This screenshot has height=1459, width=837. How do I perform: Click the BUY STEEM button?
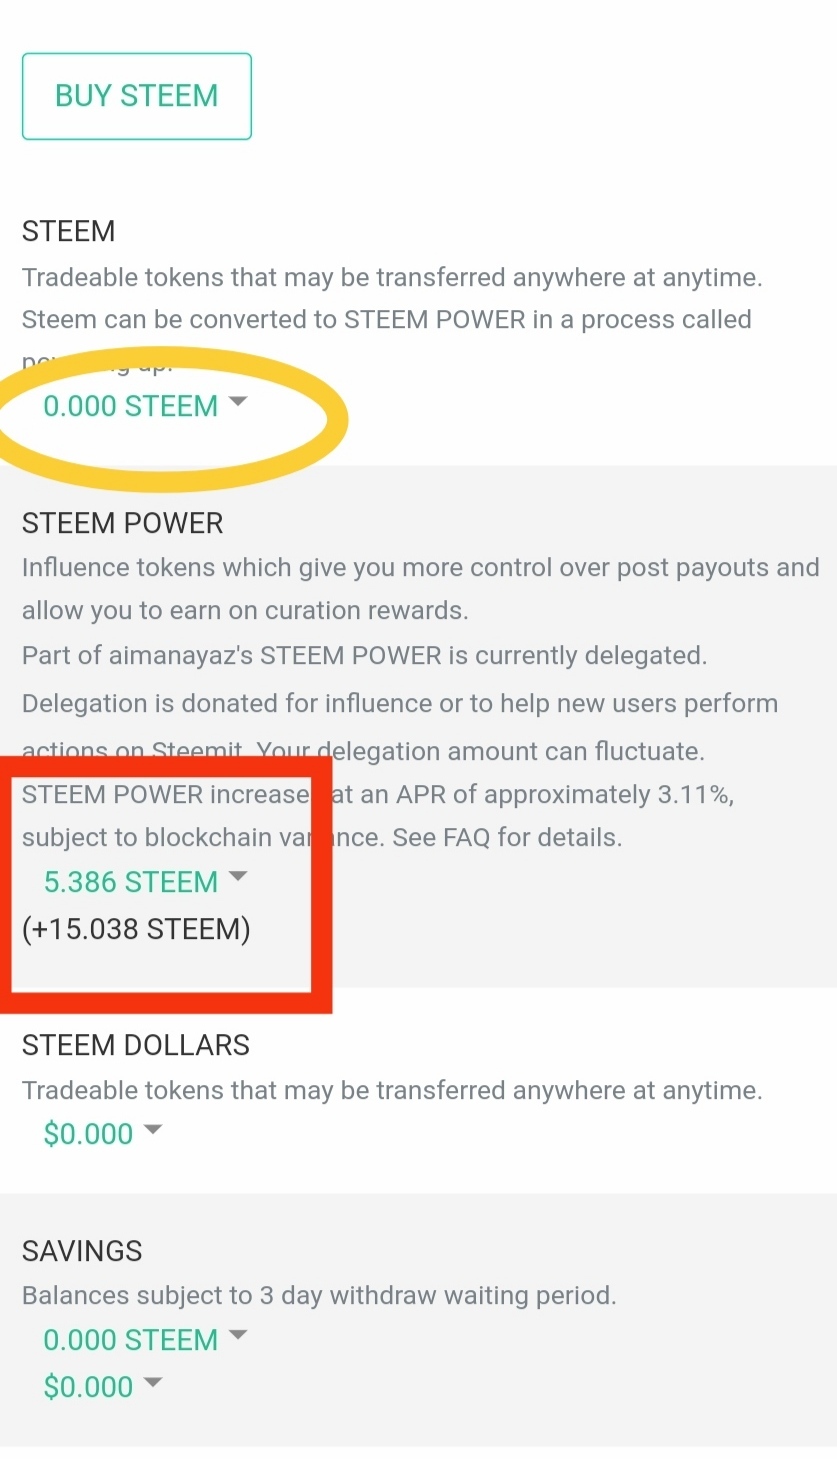point(137,96)
